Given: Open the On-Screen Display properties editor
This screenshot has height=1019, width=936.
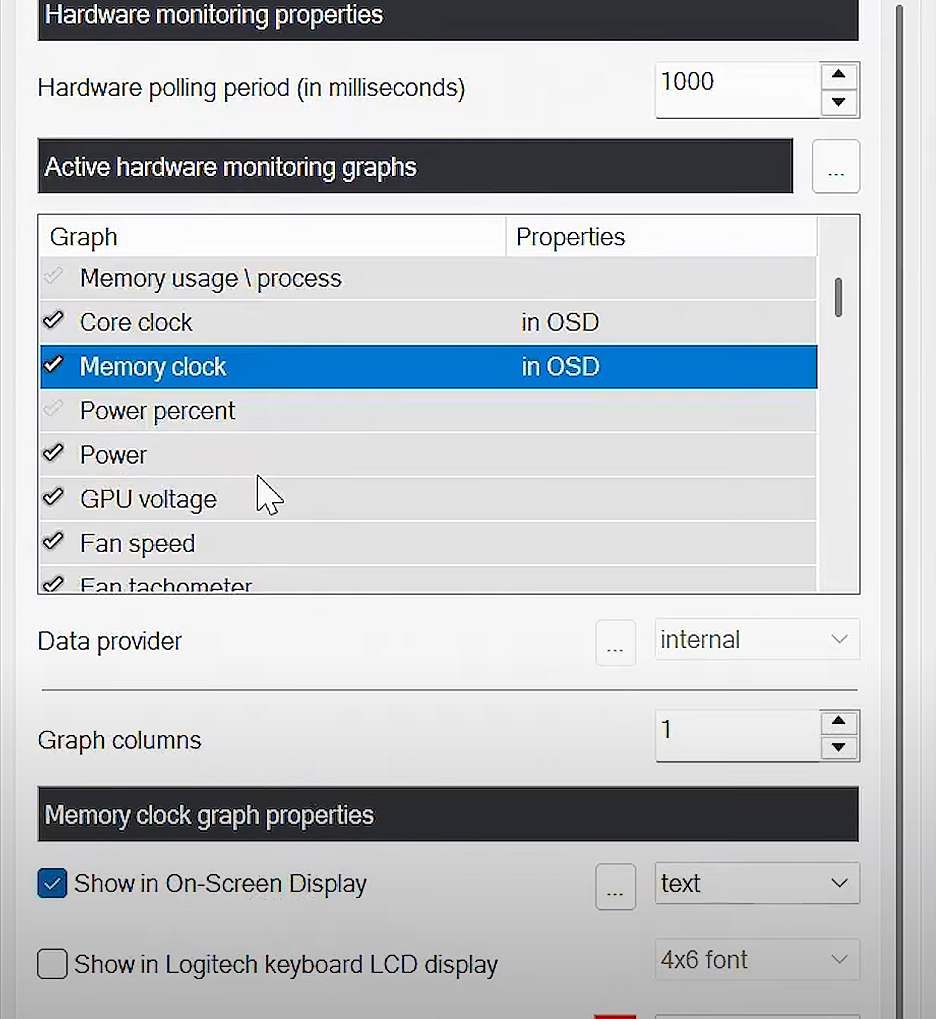Looking at the screenshot, I should [x=615, y=886].
